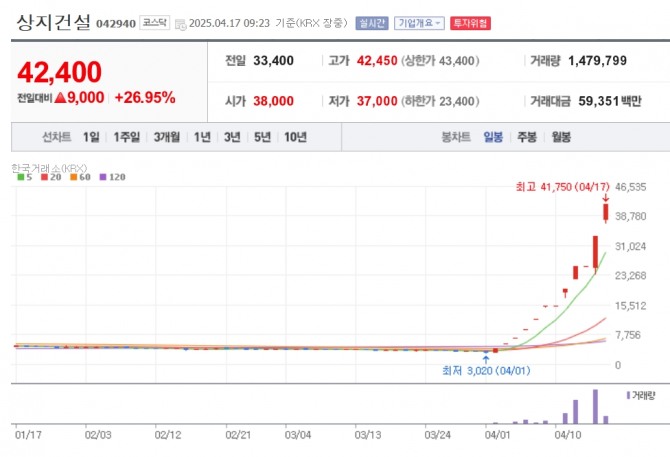Show the 1년 line chart
Screen dimensions: 670x457
click(203, 137)
